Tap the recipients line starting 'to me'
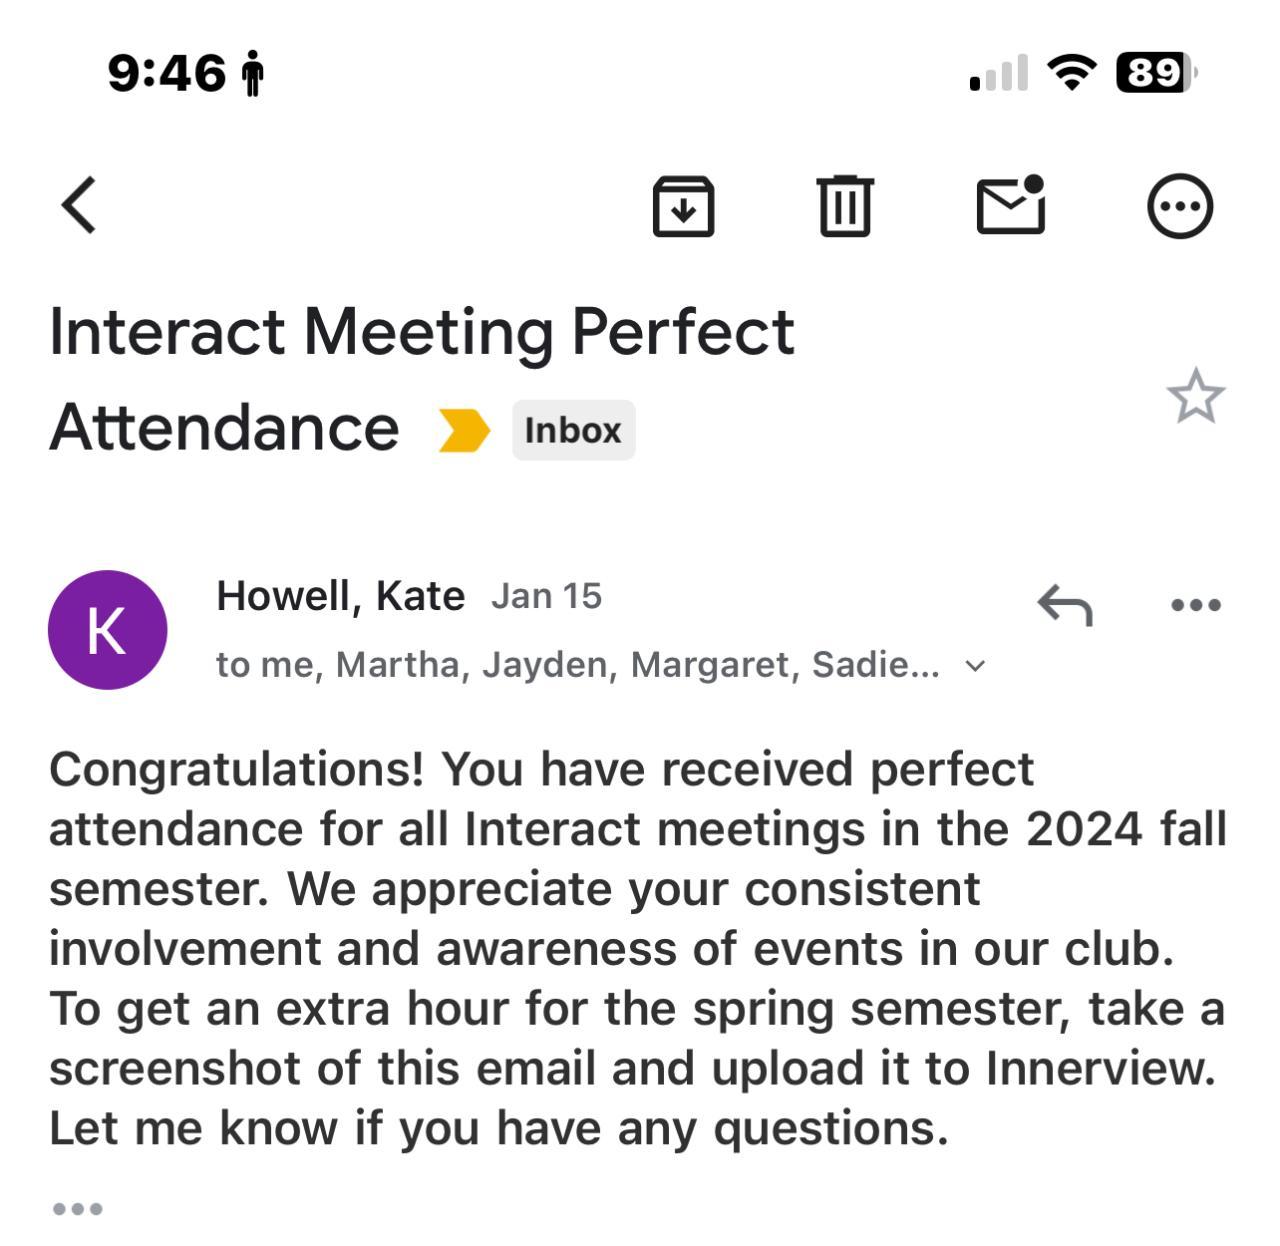Image resolution: width=1280 pixels, height=1246 pixels. (577, 665)
